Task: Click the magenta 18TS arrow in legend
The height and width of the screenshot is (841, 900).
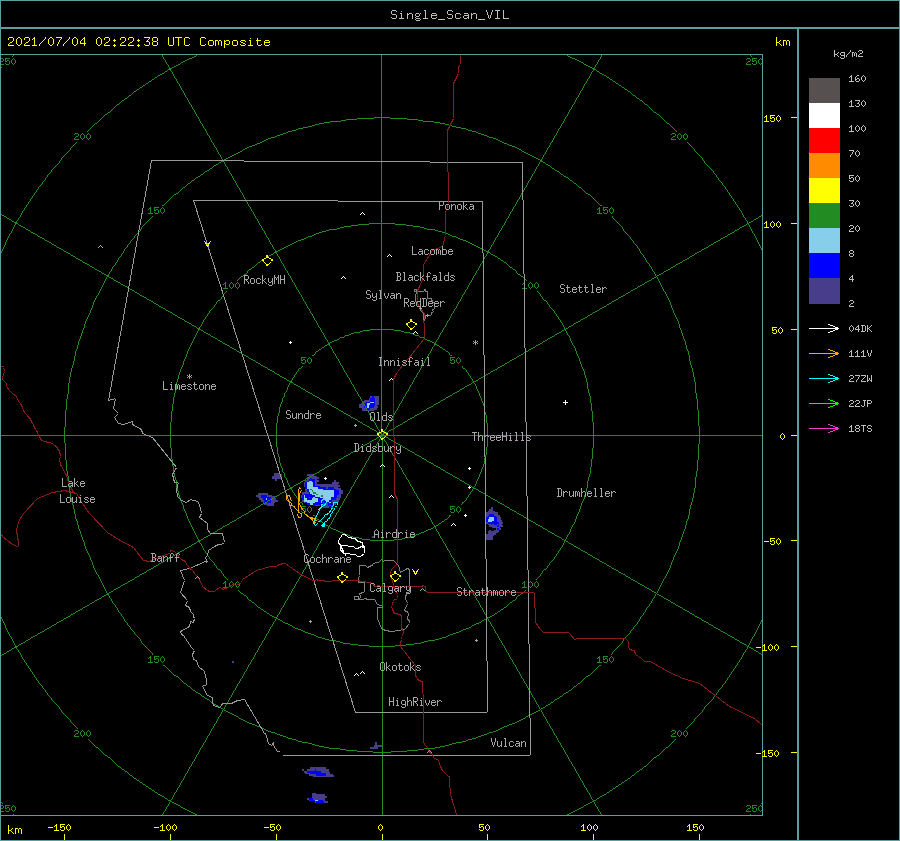Action: coord(824,428)
